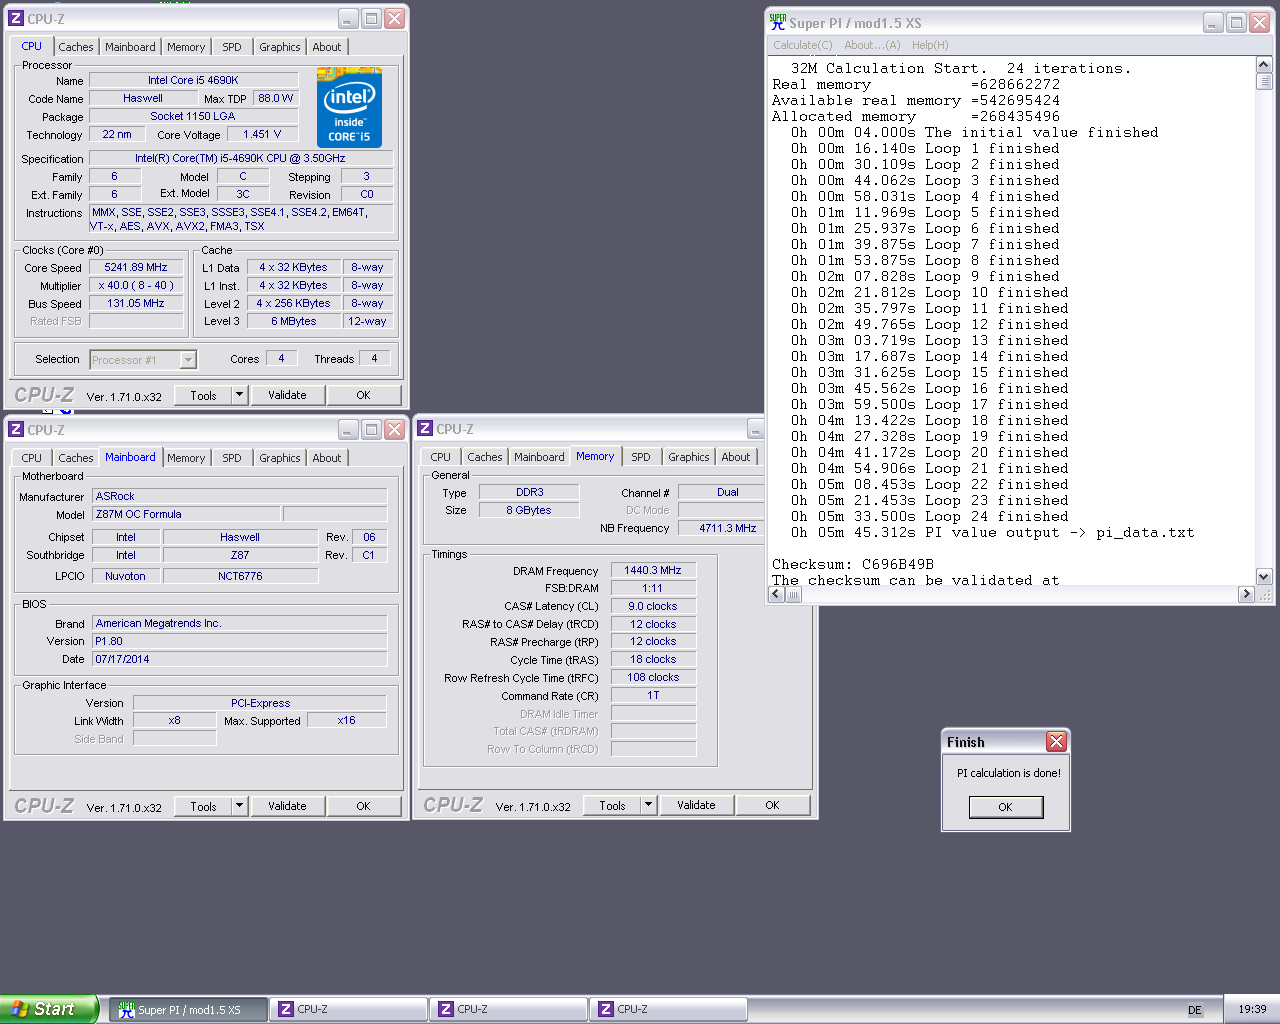Image resolution: width=1280 pixels, height=1024 pixels.
Task: Open the SPD tab in the top-left CPU-Z window
Action: (232, 47)
